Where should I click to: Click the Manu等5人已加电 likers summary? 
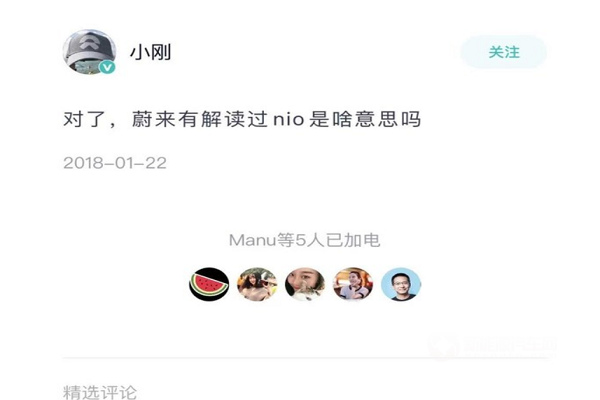point(305,240)
